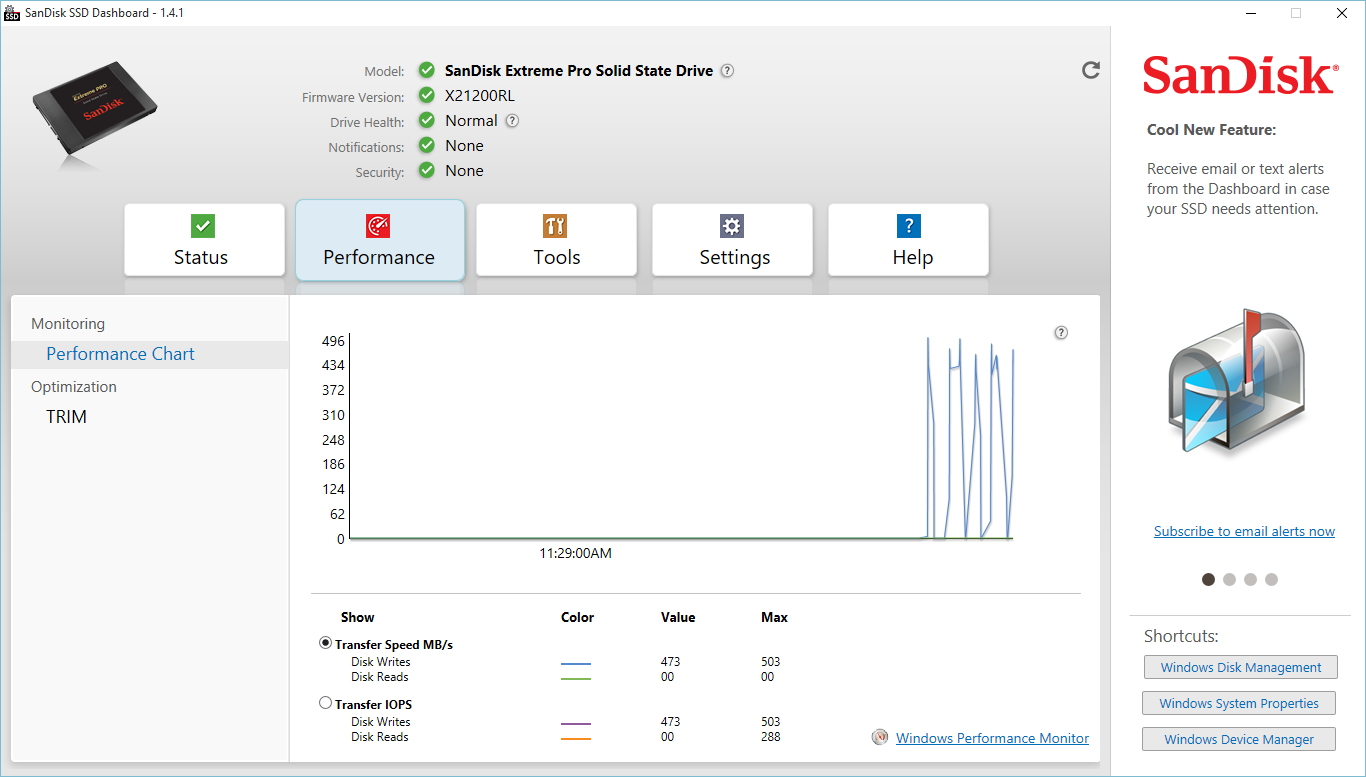The image size is (1366, 777).
Task: Click the help icon beside model name
Action: [x=727, y=71]
